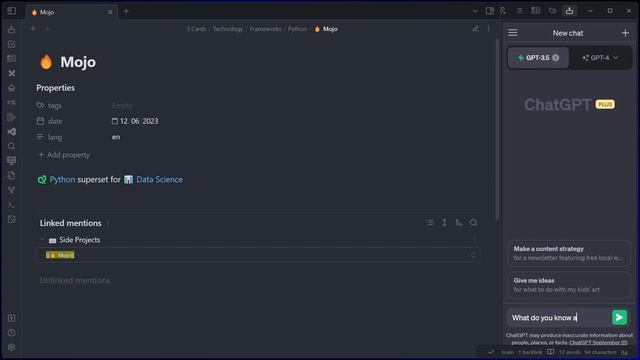Open the presentation slides ribbon icon
This screenshot has width=640, height=360.
click(x=11, y=161)
